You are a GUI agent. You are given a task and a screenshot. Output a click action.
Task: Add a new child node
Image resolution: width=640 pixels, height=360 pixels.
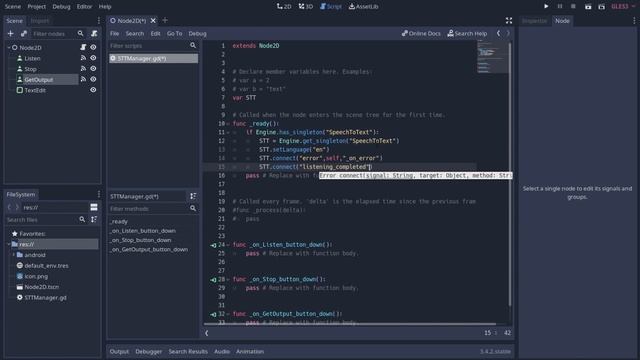pyautogui.click(x=11, y=33)
